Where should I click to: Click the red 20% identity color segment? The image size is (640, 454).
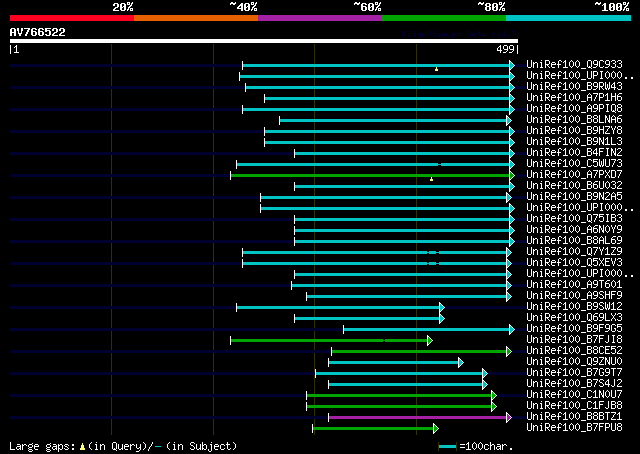pos(72,18)
